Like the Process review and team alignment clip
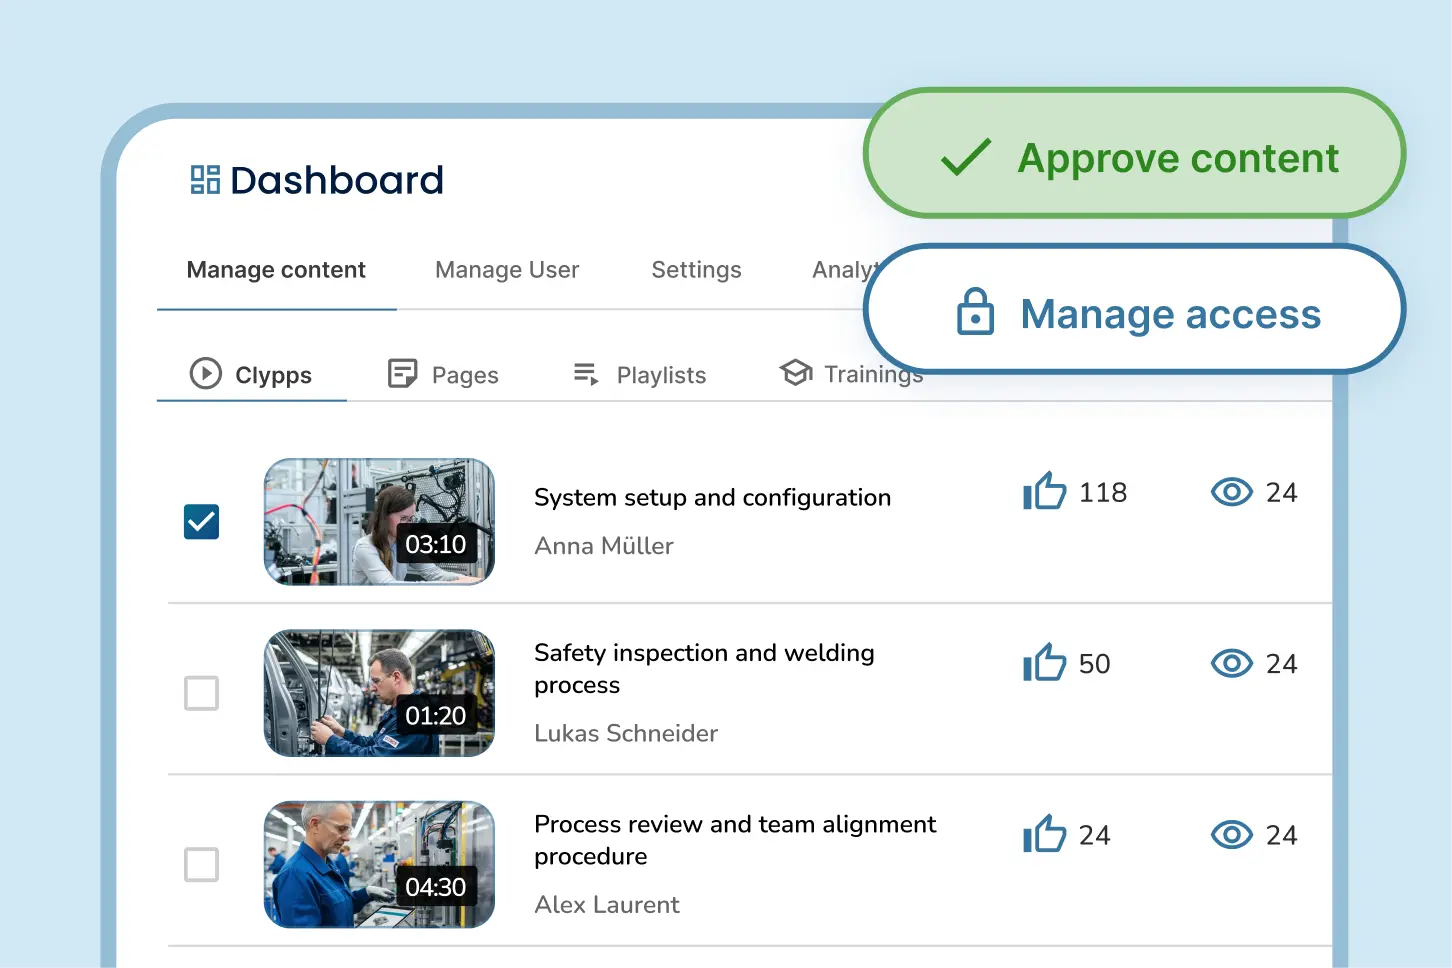The height and width of the screenshot is (968, 1452). point(1044,834)
